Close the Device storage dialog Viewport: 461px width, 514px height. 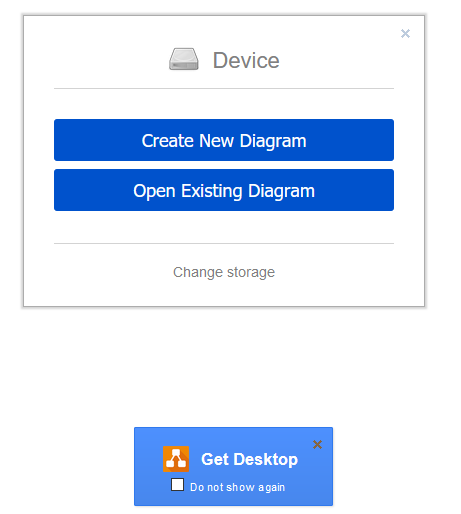(x=405, y=33)
